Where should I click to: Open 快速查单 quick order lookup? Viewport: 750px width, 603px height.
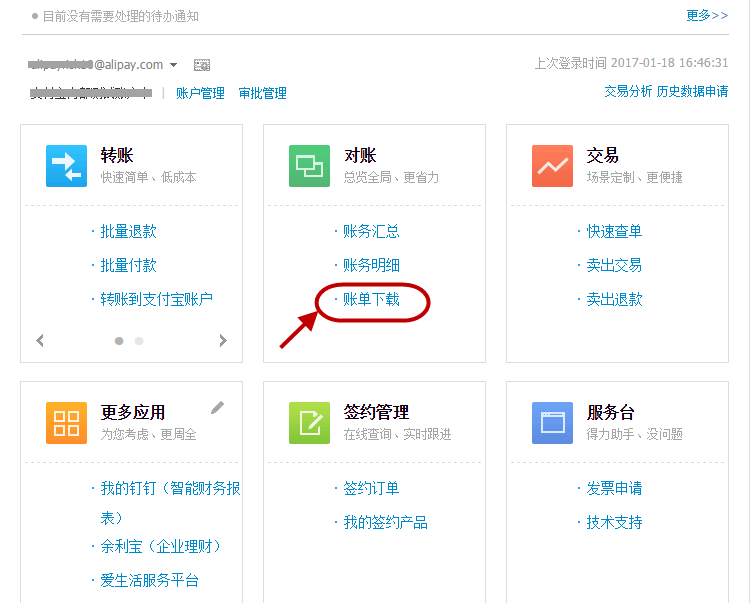pos(614,231)
